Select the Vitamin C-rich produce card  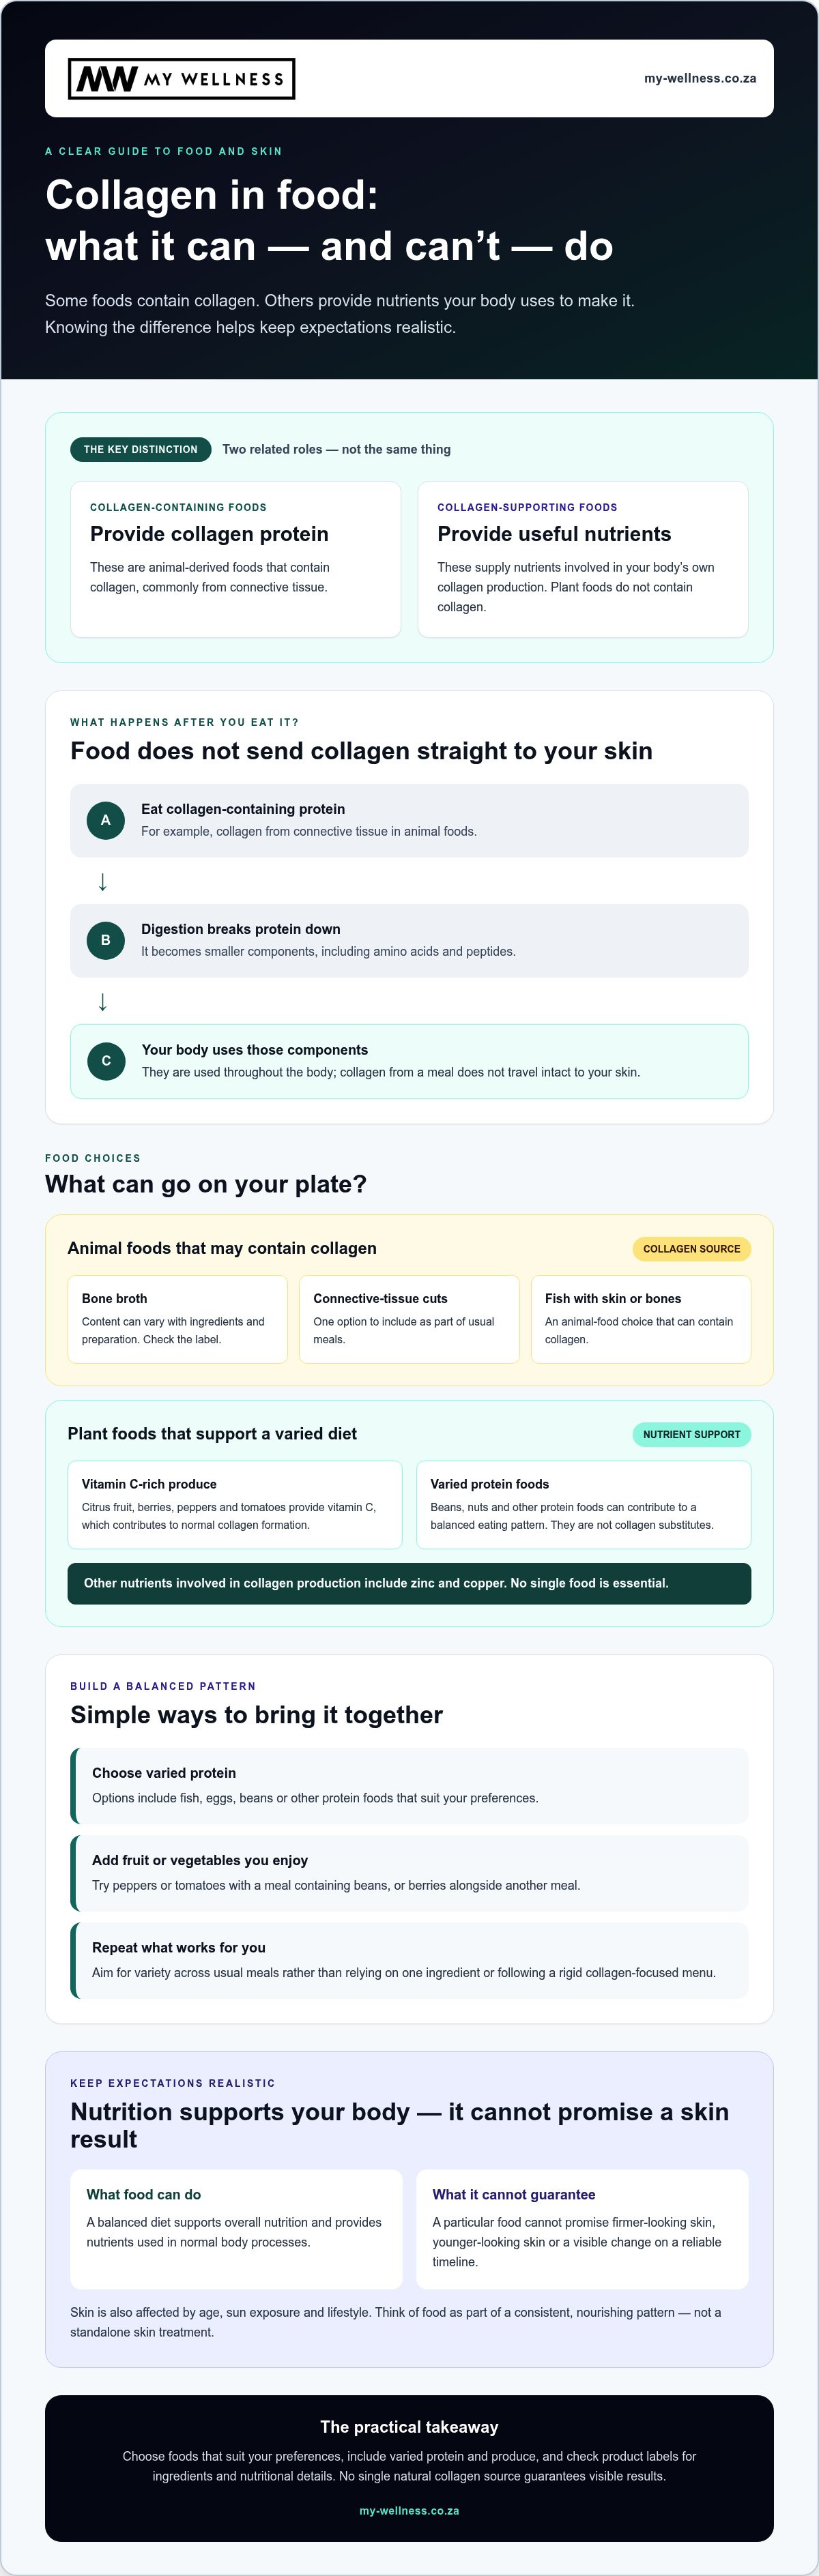coord(235,1505)
